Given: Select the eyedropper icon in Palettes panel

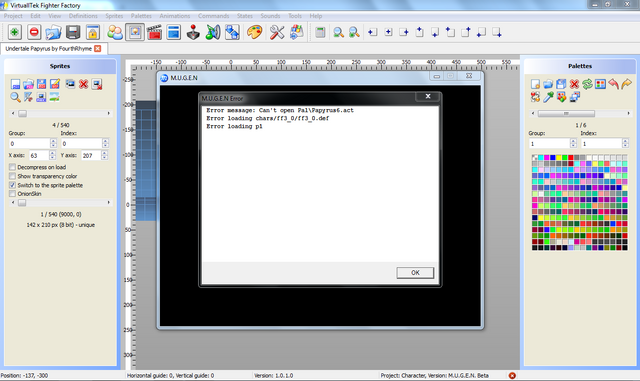Looking at the screenshot, I should pos(548,97).
